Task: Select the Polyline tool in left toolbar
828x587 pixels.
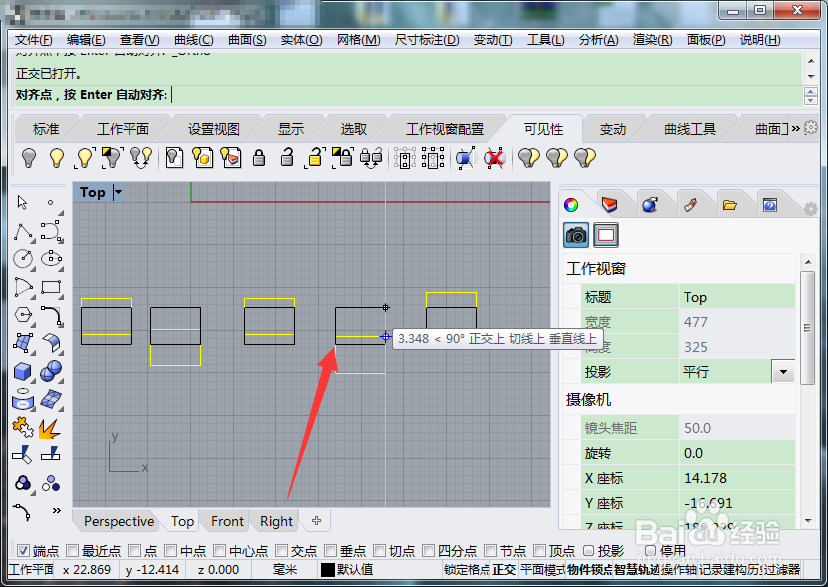Action: tap(23, 231)
